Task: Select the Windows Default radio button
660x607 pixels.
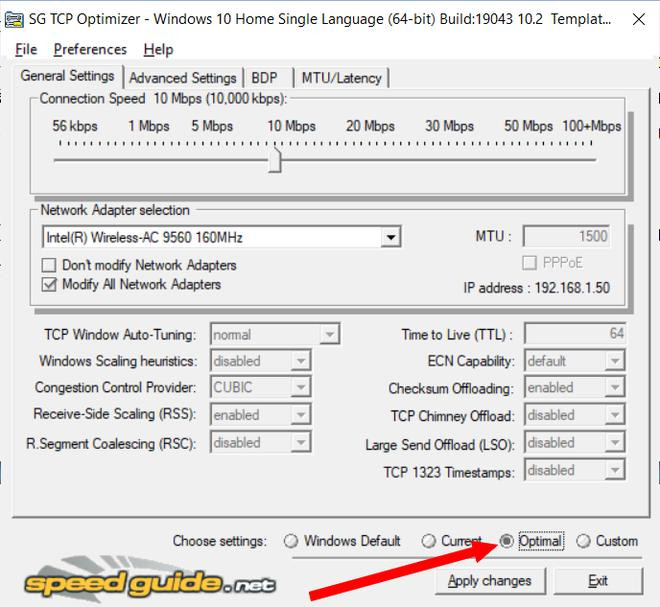Action: click(x=291, y=541)
